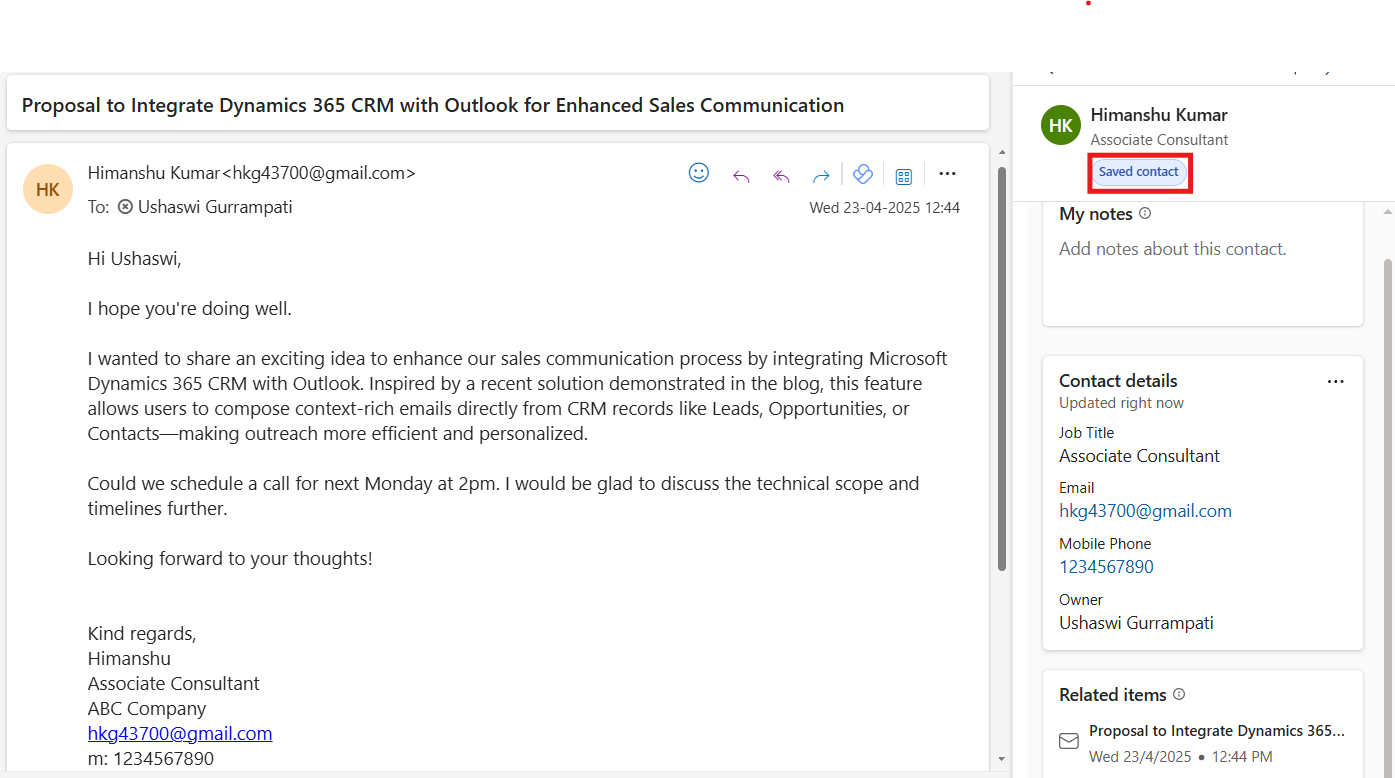Image resolution: width=1395 pixels, height=778 pixels.
Task: Click the green HK contact avatar
Action: tap(1061, 125)
